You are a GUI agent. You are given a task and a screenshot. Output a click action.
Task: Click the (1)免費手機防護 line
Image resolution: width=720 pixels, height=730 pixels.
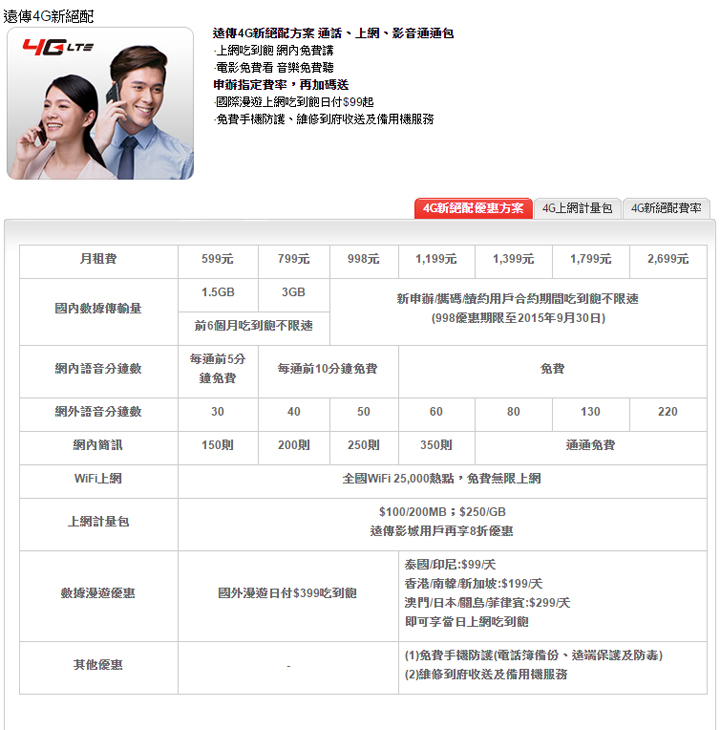pos(533,656)
